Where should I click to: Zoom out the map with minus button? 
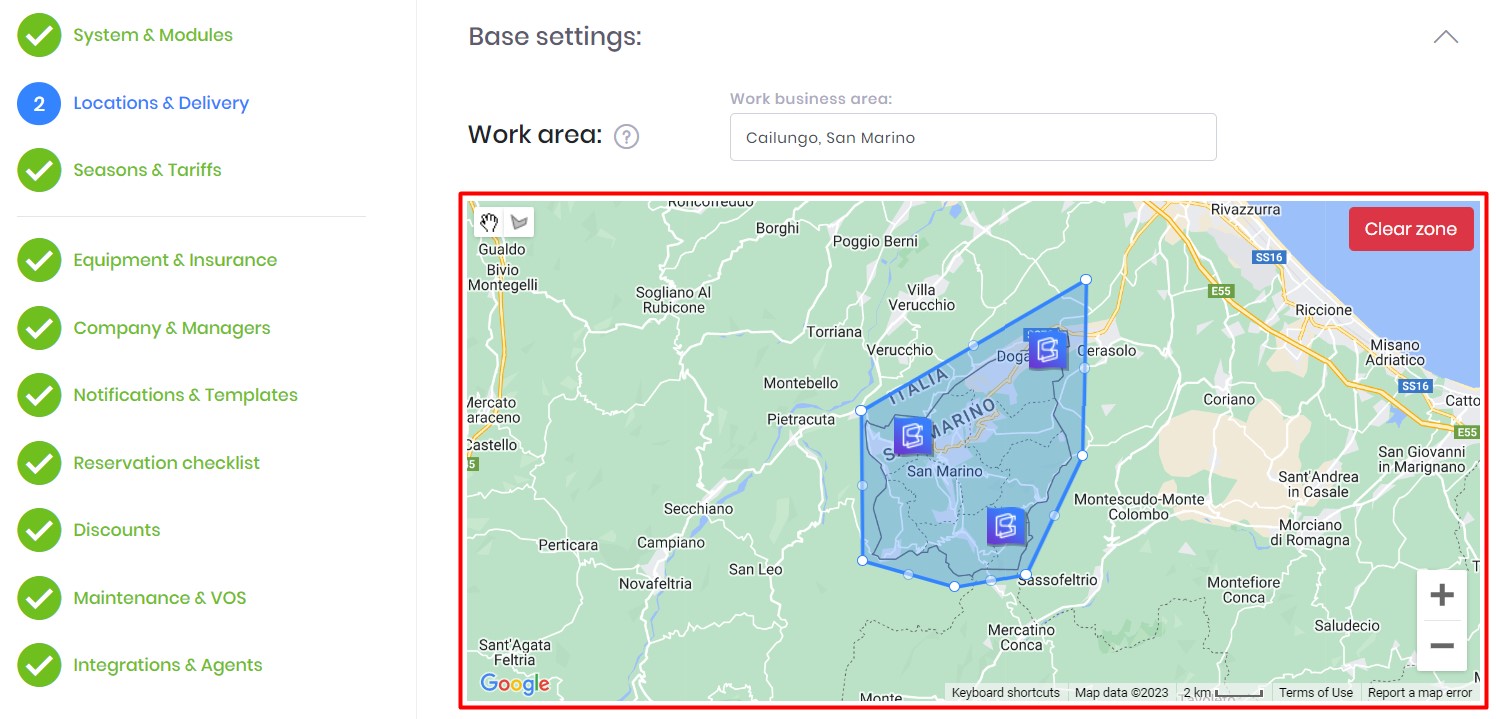point(1442,646)
